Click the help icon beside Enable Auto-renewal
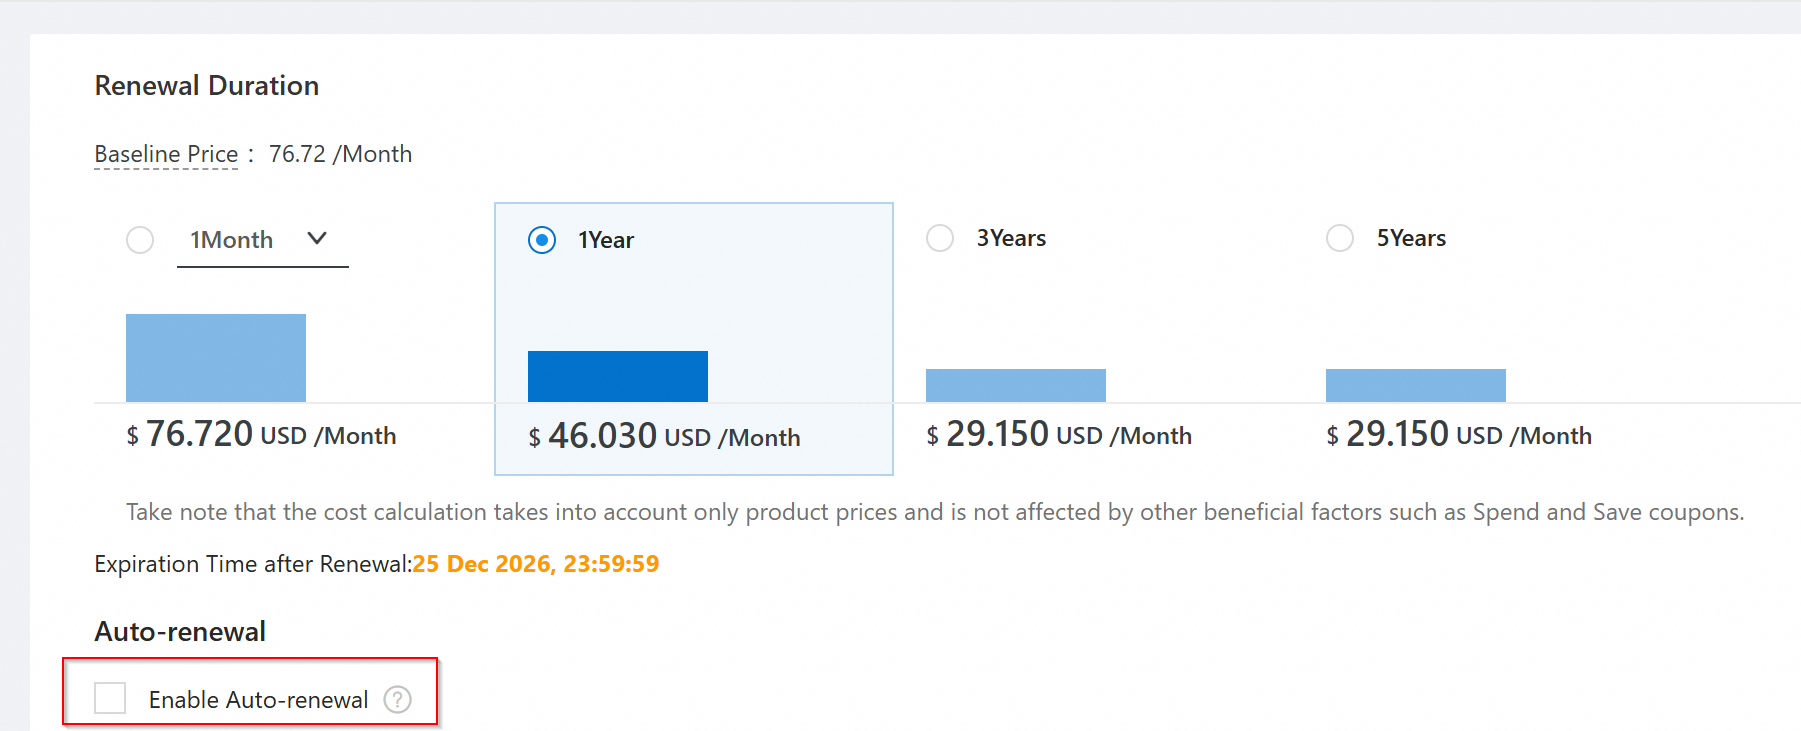 398,699
